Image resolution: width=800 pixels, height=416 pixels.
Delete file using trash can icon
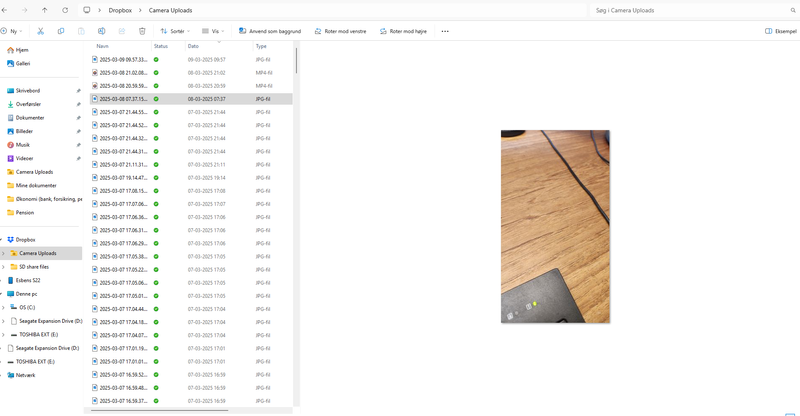tap(142, 31)
